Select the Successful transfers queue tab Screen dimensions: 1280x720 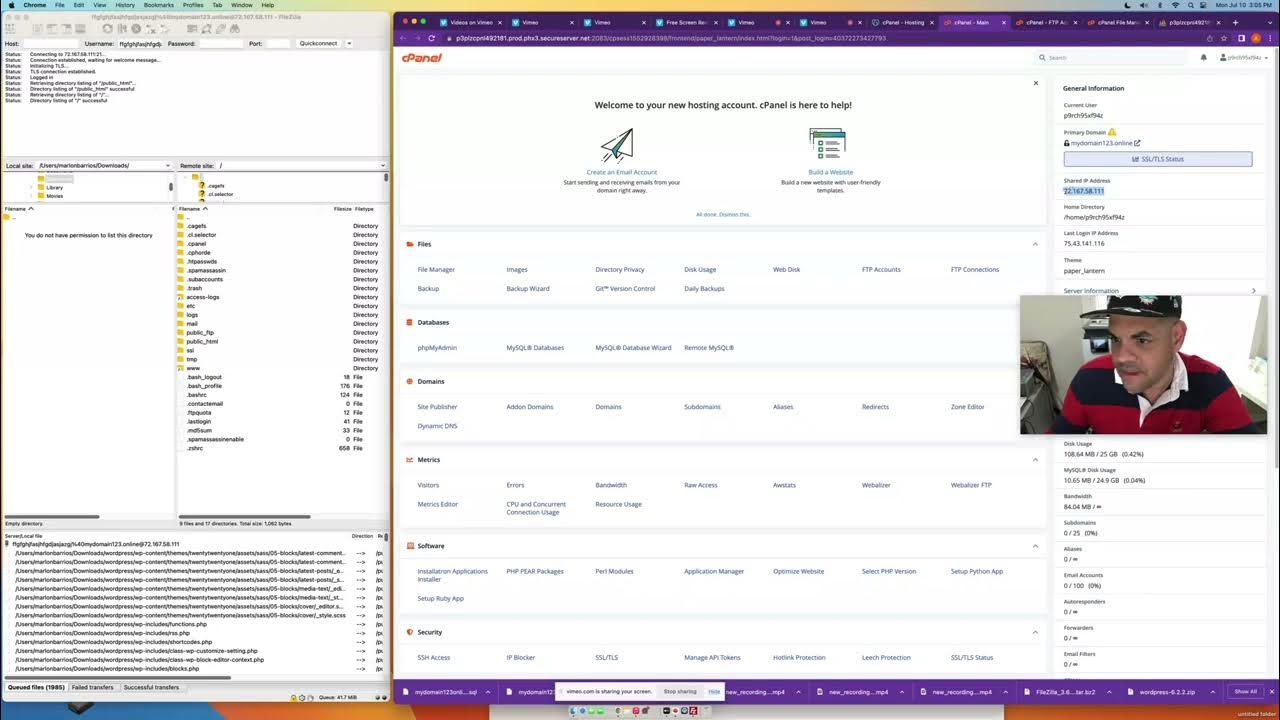point(151,687)
